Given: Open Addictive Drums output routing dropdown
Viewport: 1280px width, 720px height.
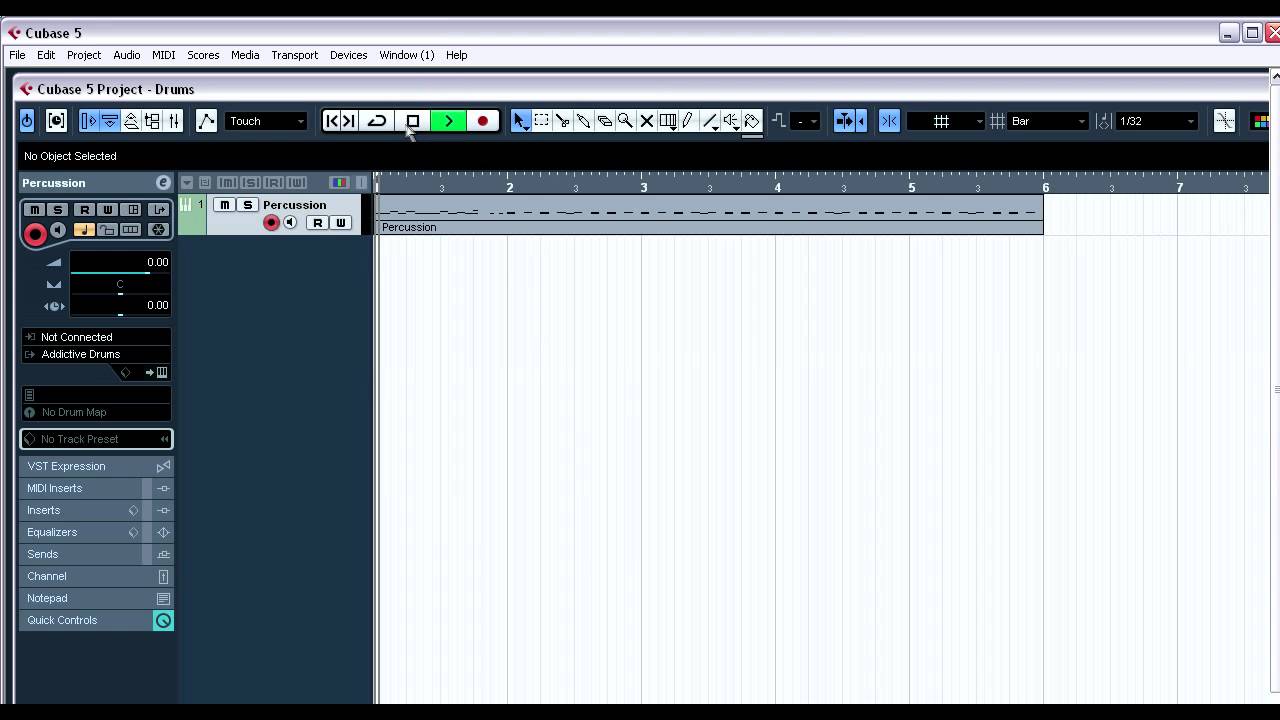Looking at the screenshot, I should click(96, 354).
